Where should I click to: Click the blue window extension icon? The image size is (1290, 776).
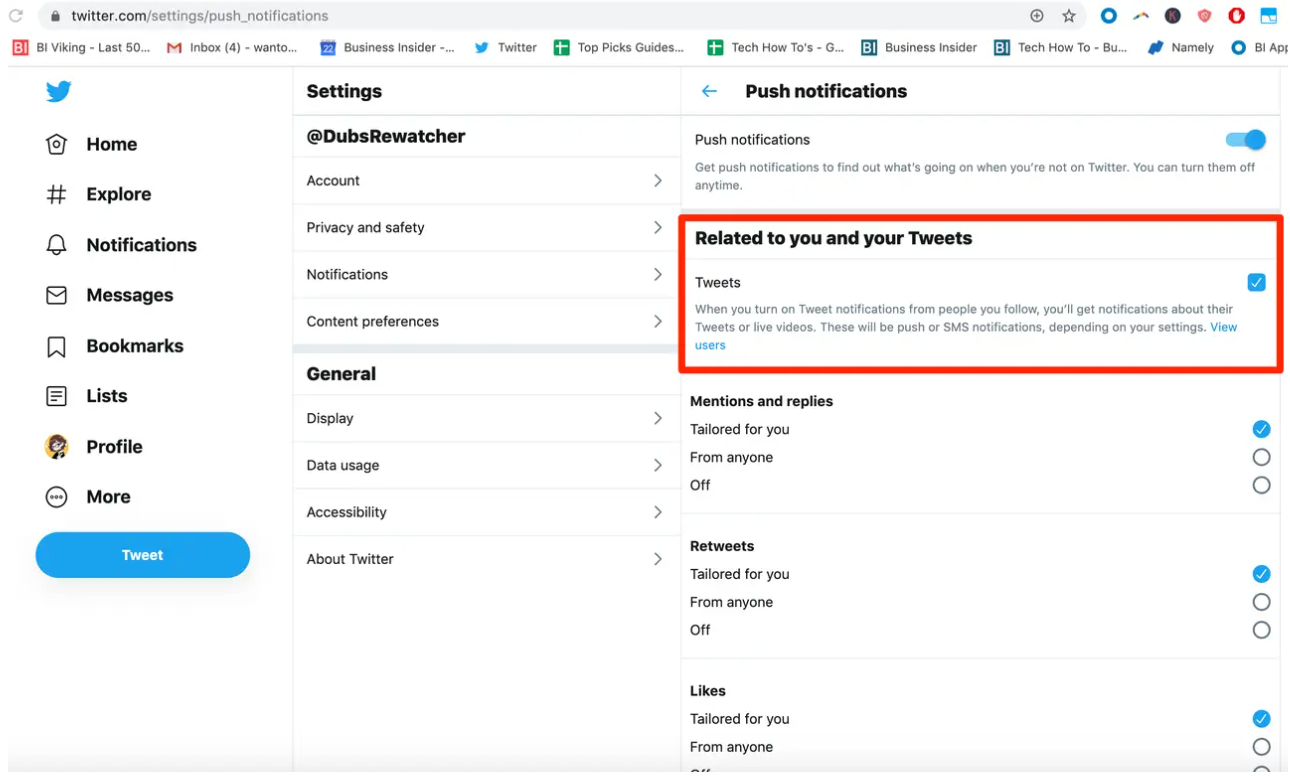1268,16
